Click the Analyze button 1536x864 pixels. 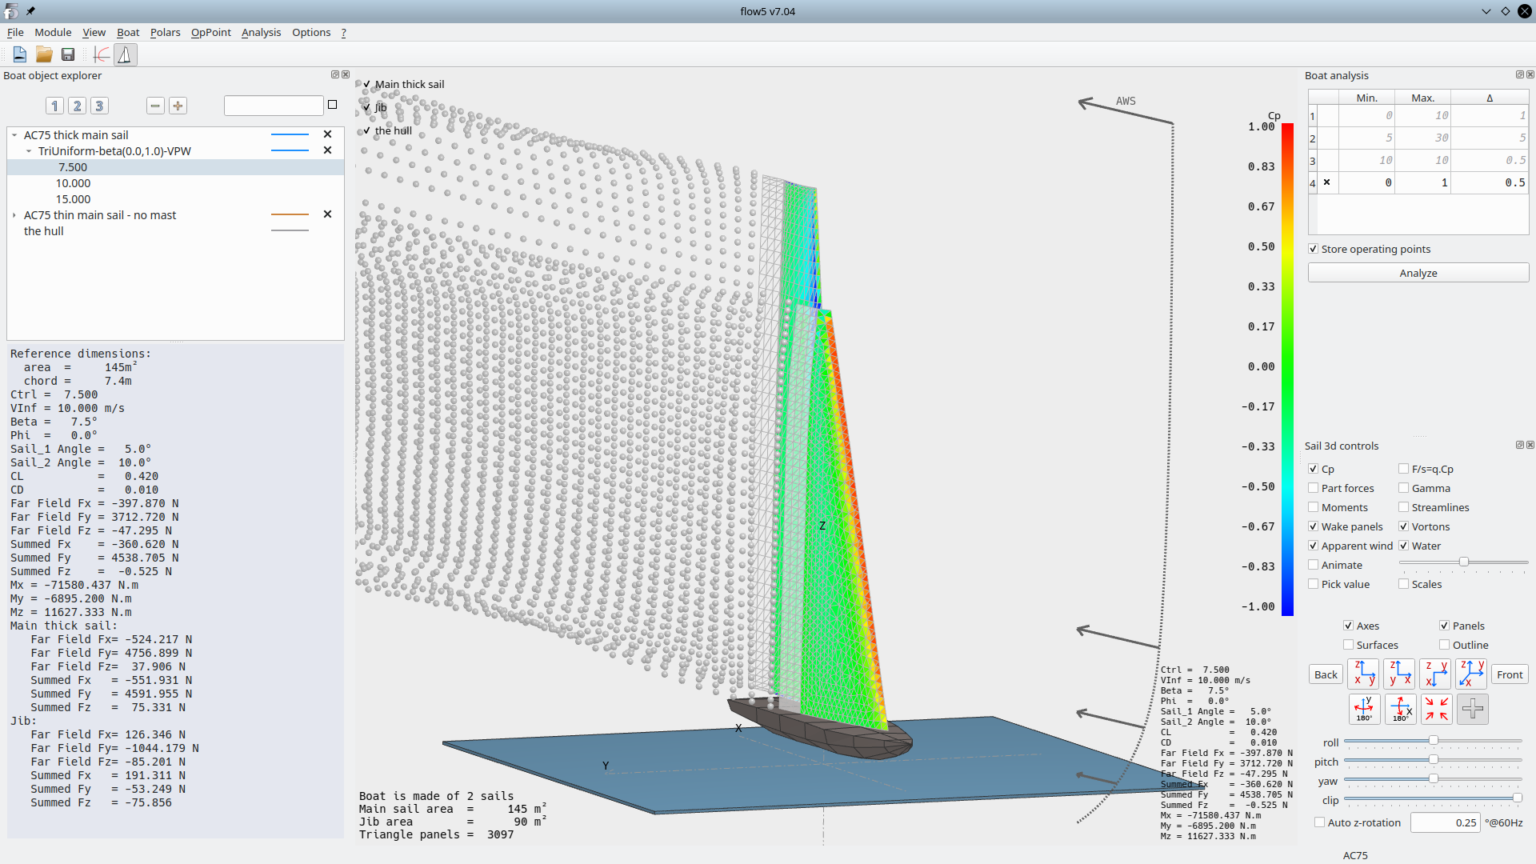click(1418, 273)
